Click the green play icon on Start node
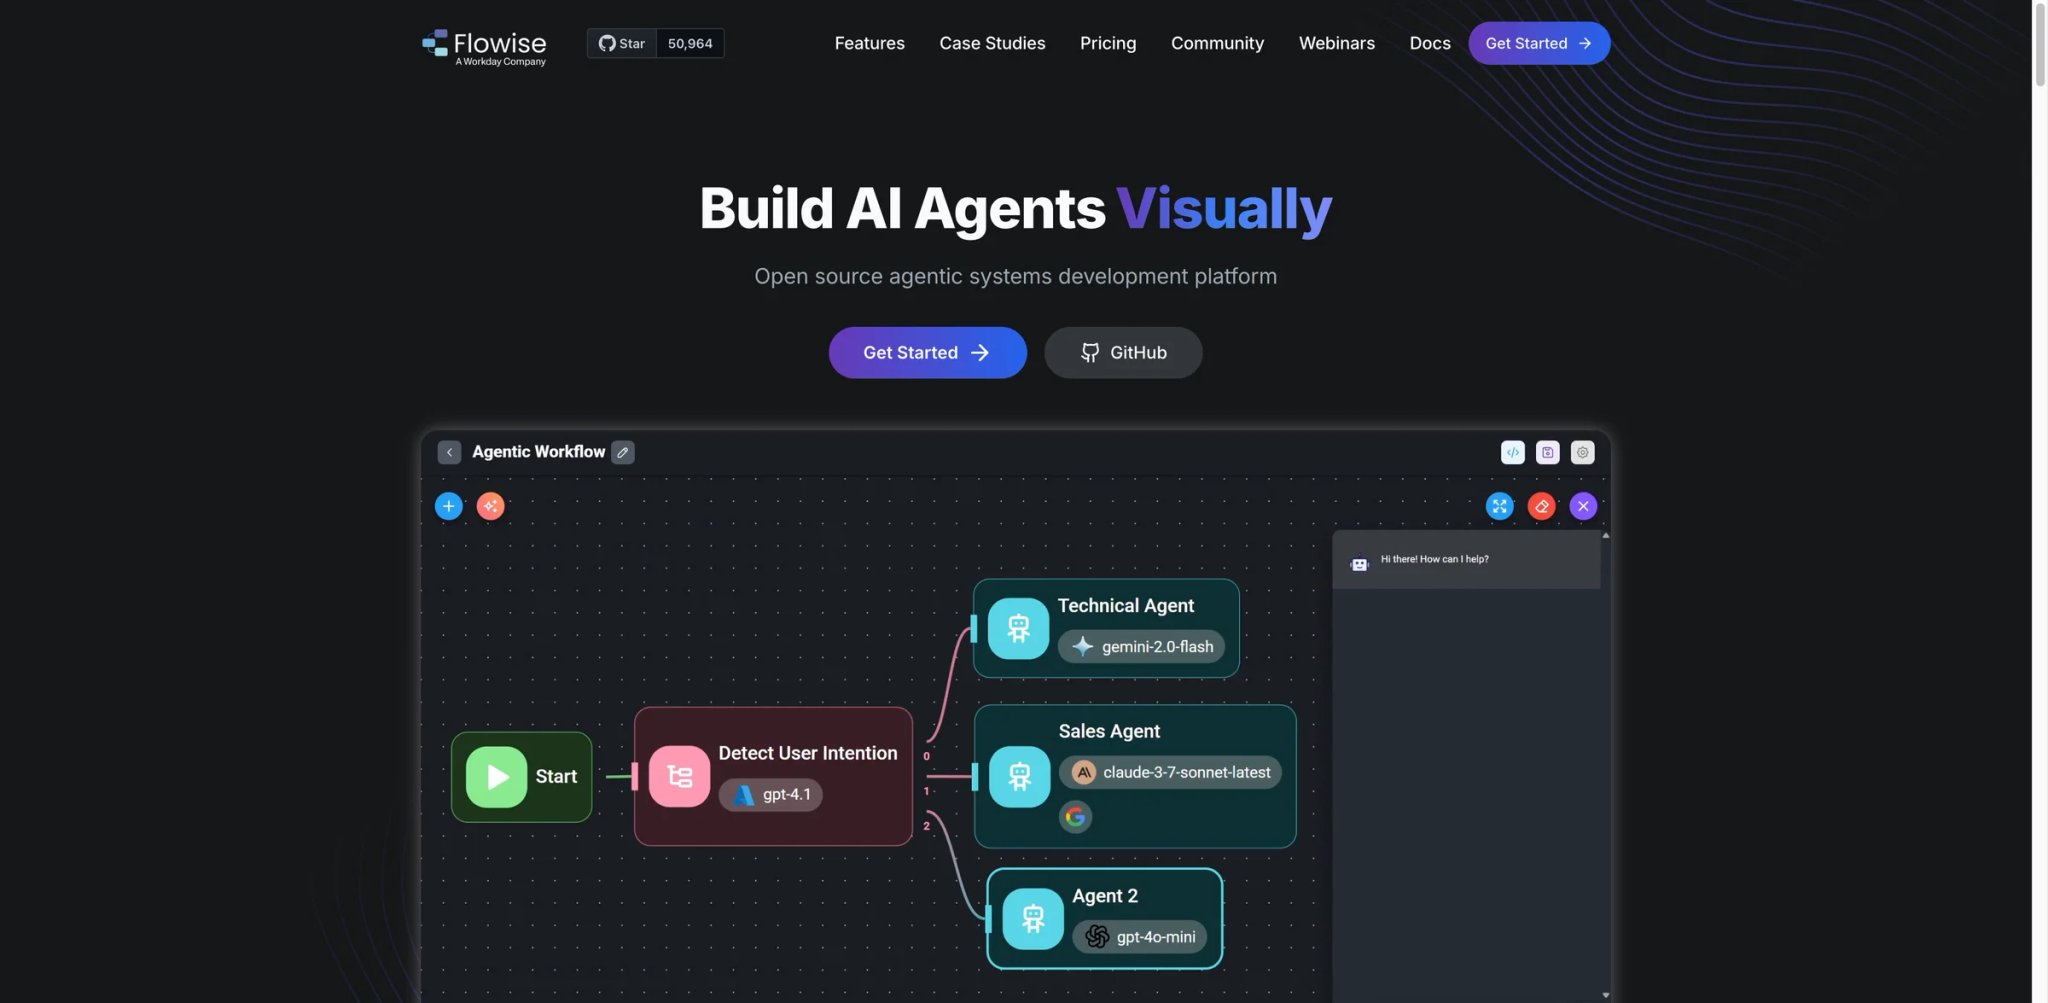 tap(496, 777)
